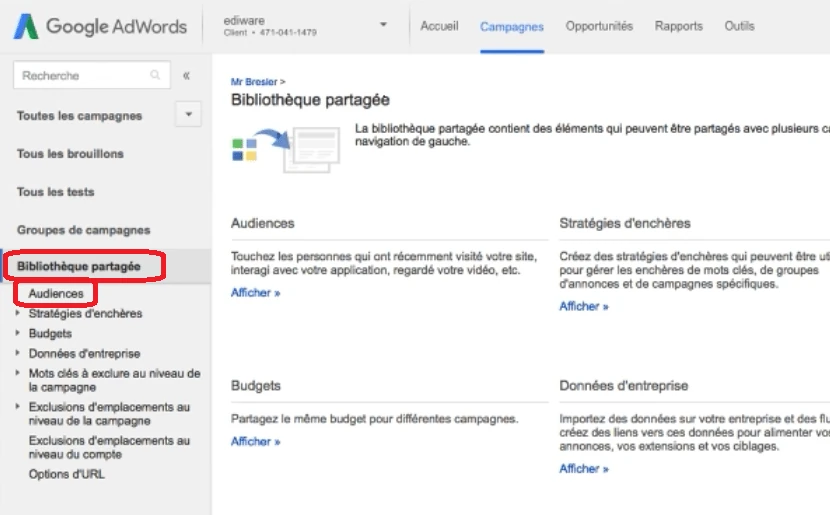The image size is (830, 515).
Task: Click the search magnifier icon
Action: [x=155, y=75]
